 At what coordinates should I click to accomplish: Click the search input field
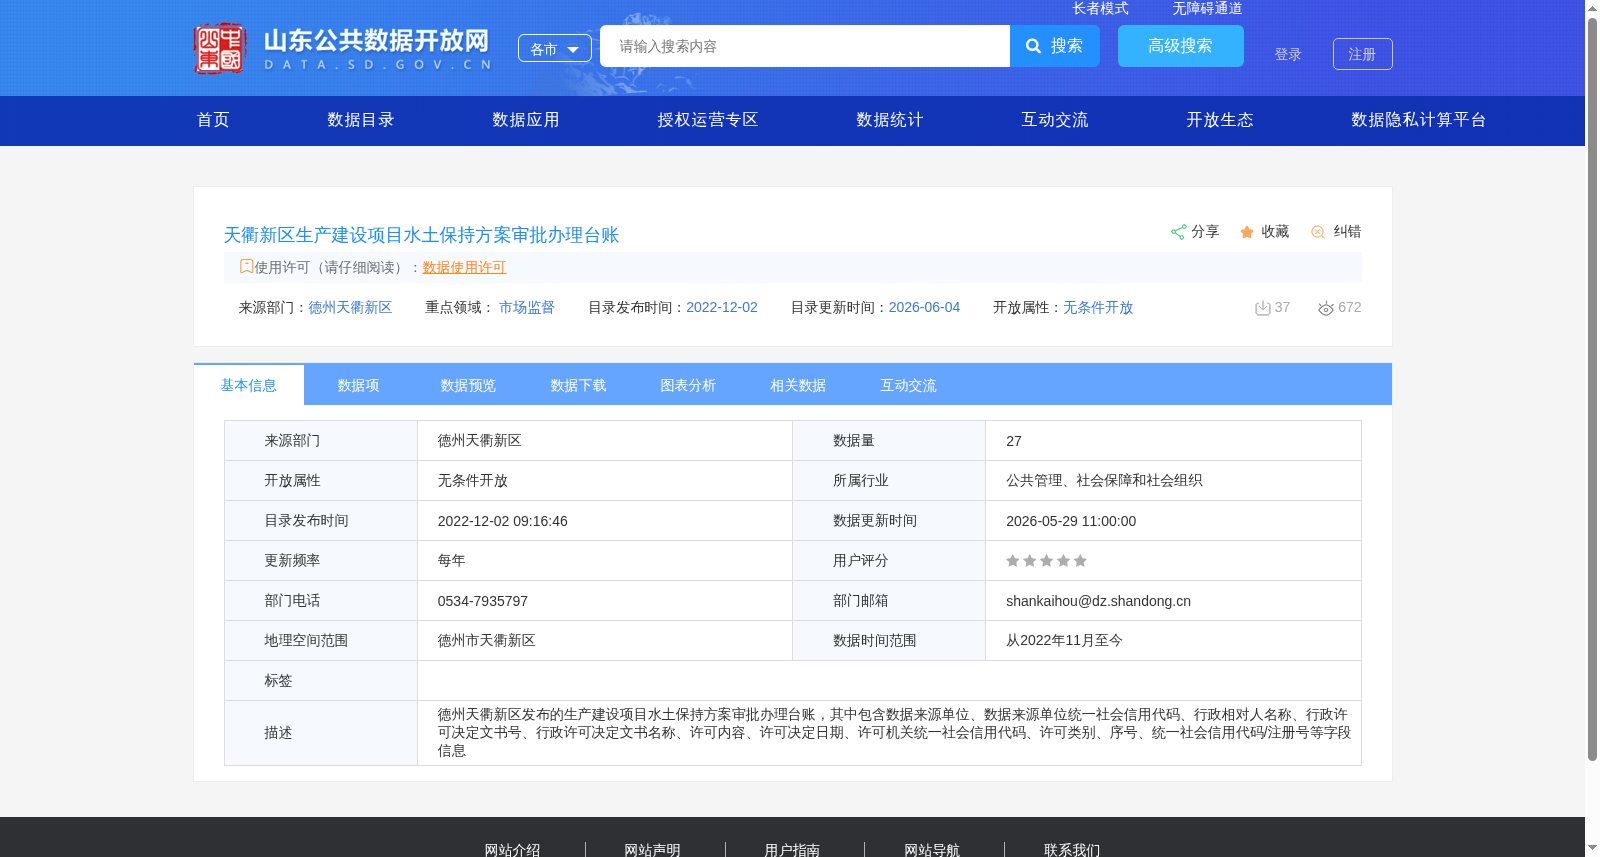coord(805,46)
